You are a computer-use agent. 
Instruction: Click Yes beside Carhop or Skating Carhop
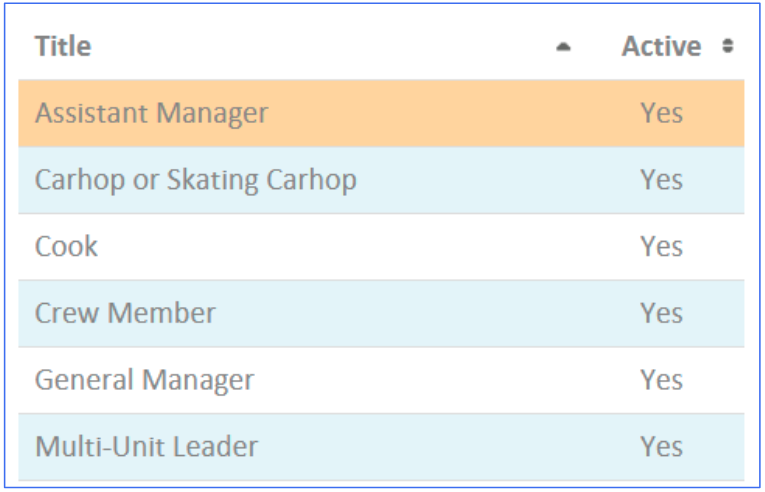(661, 180)
